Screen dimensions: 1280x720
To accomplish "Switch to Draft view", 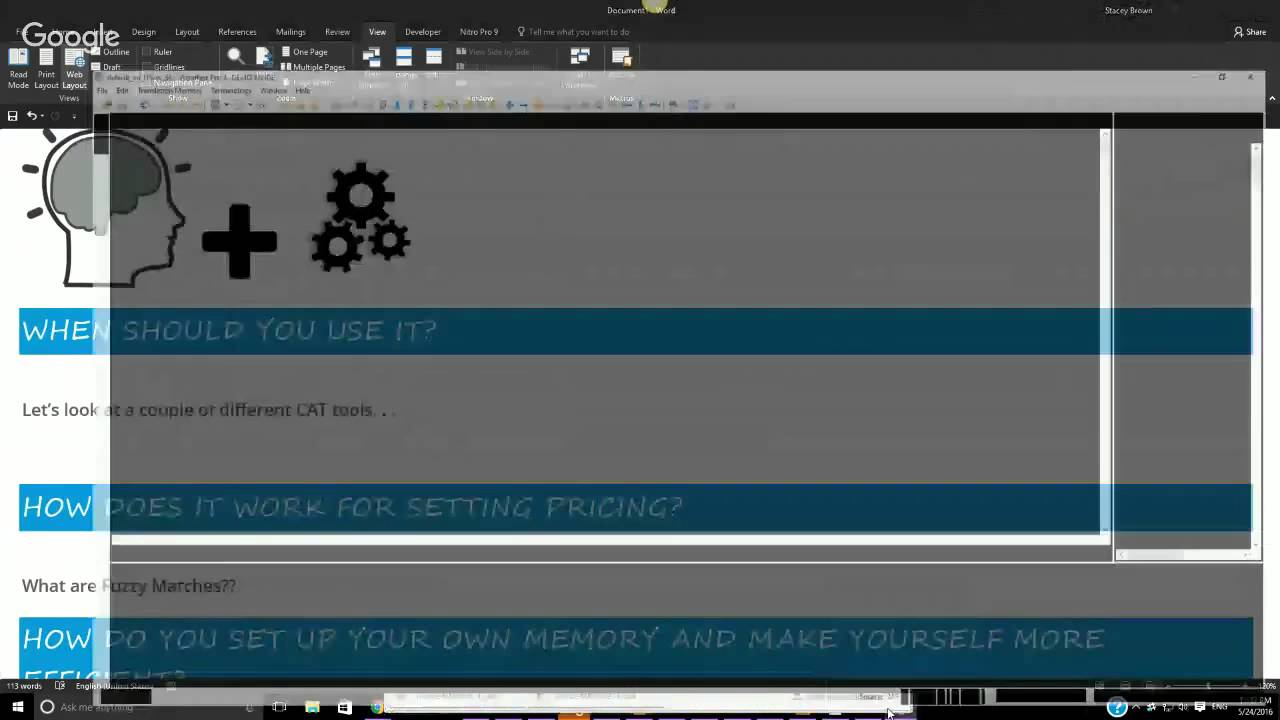I will (106, 67).
